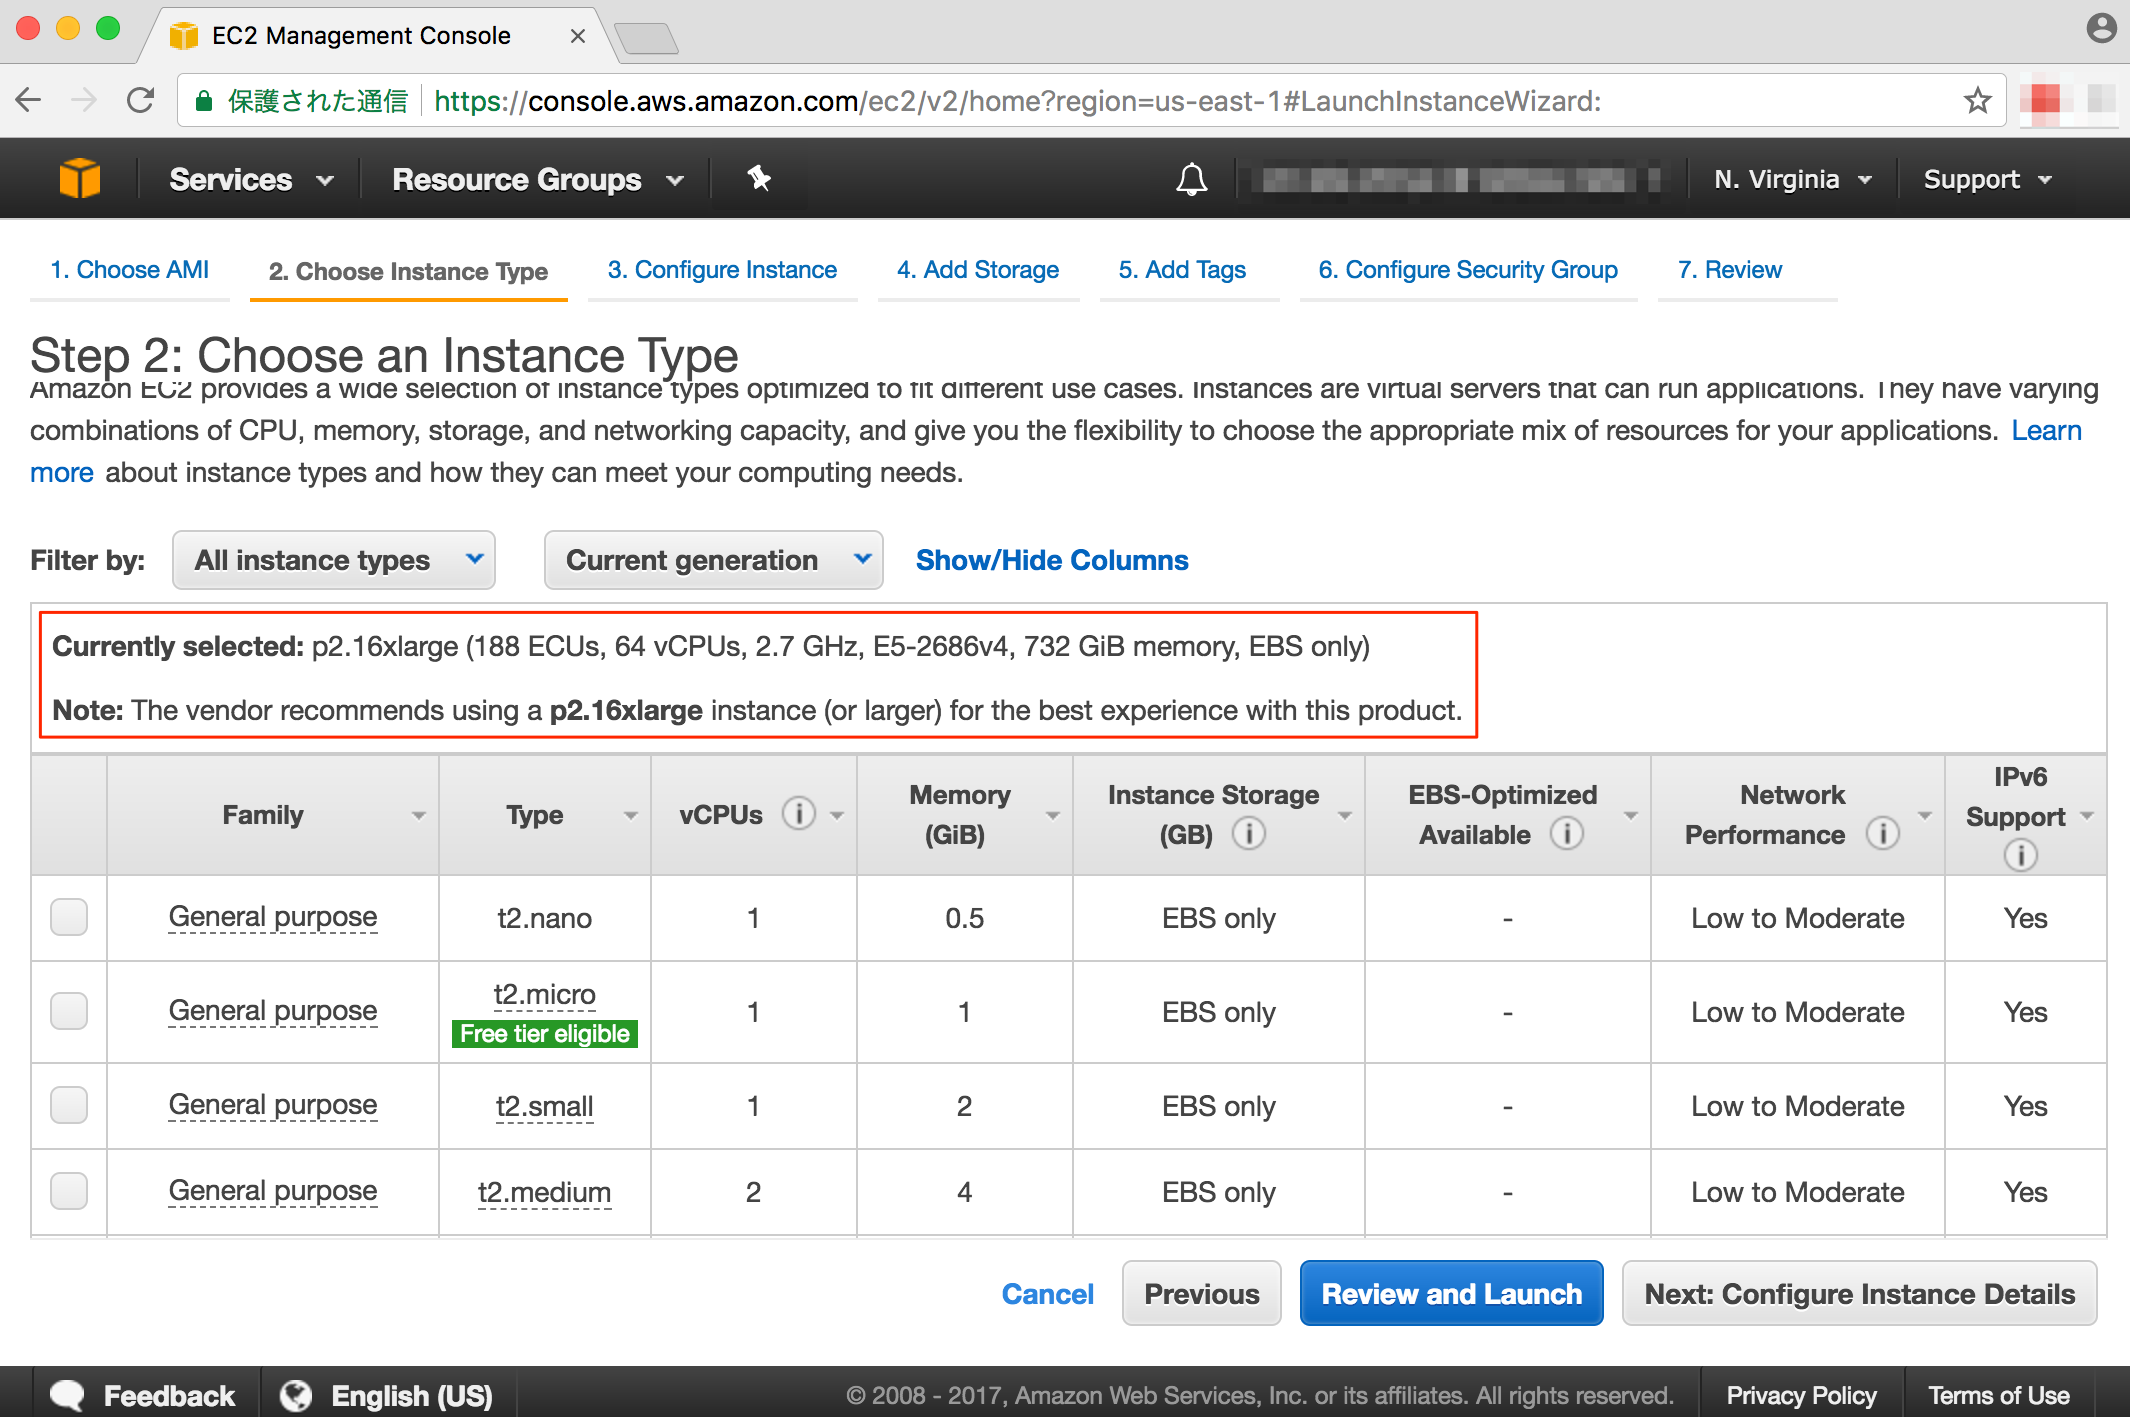Click the pushpin shortcut icon
Viewport: 2130px width, 1417px height.
pyautogui.click(x=759, y=178)
